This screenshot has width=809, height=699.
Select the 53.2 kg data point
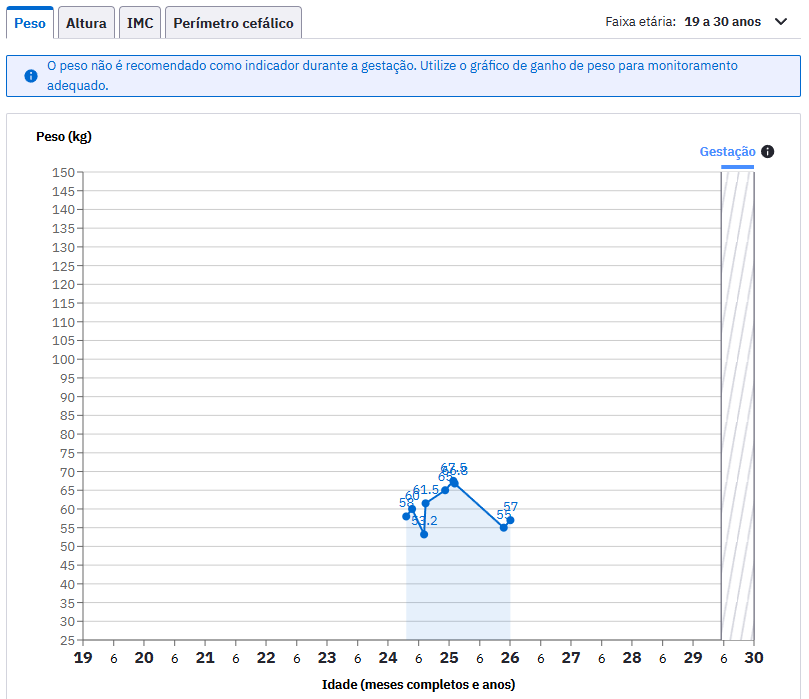coord(424,534)
